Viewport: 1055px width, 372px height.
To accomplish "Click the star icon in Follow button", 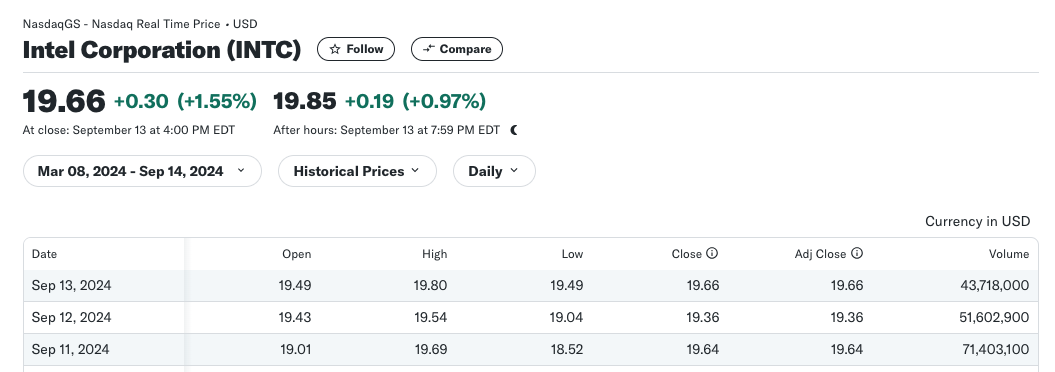I will pos(334,49).
